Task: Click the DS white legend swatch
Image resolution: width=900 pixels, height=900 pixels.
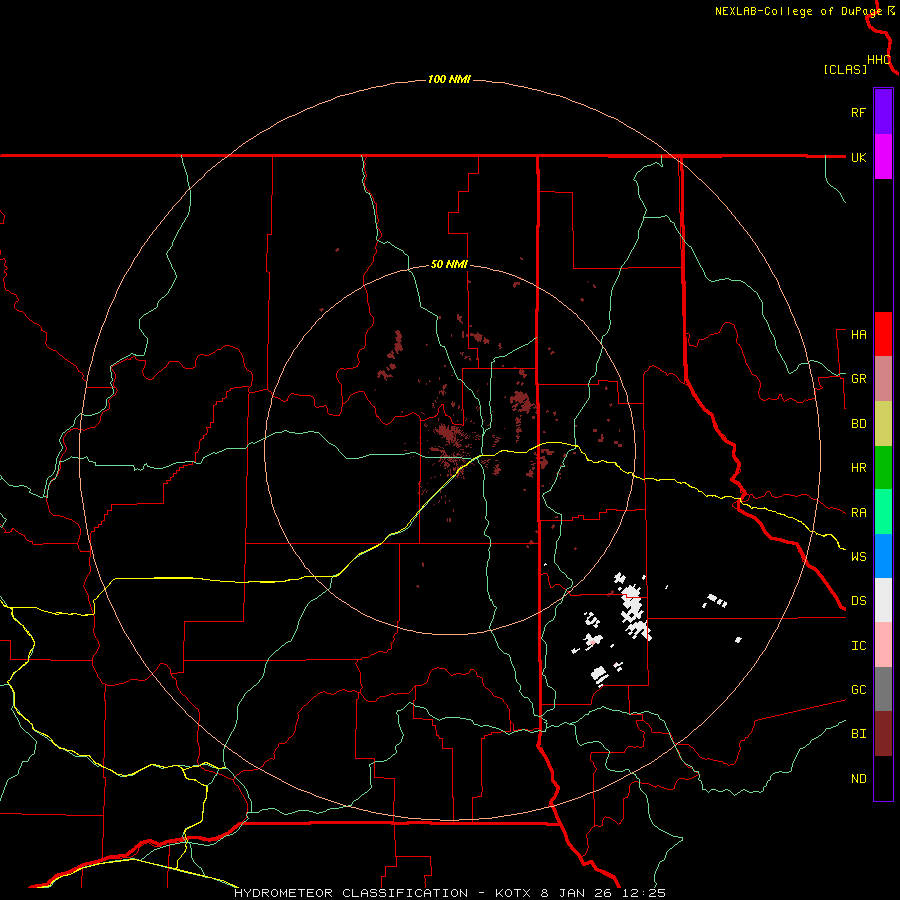Action: 883,600
